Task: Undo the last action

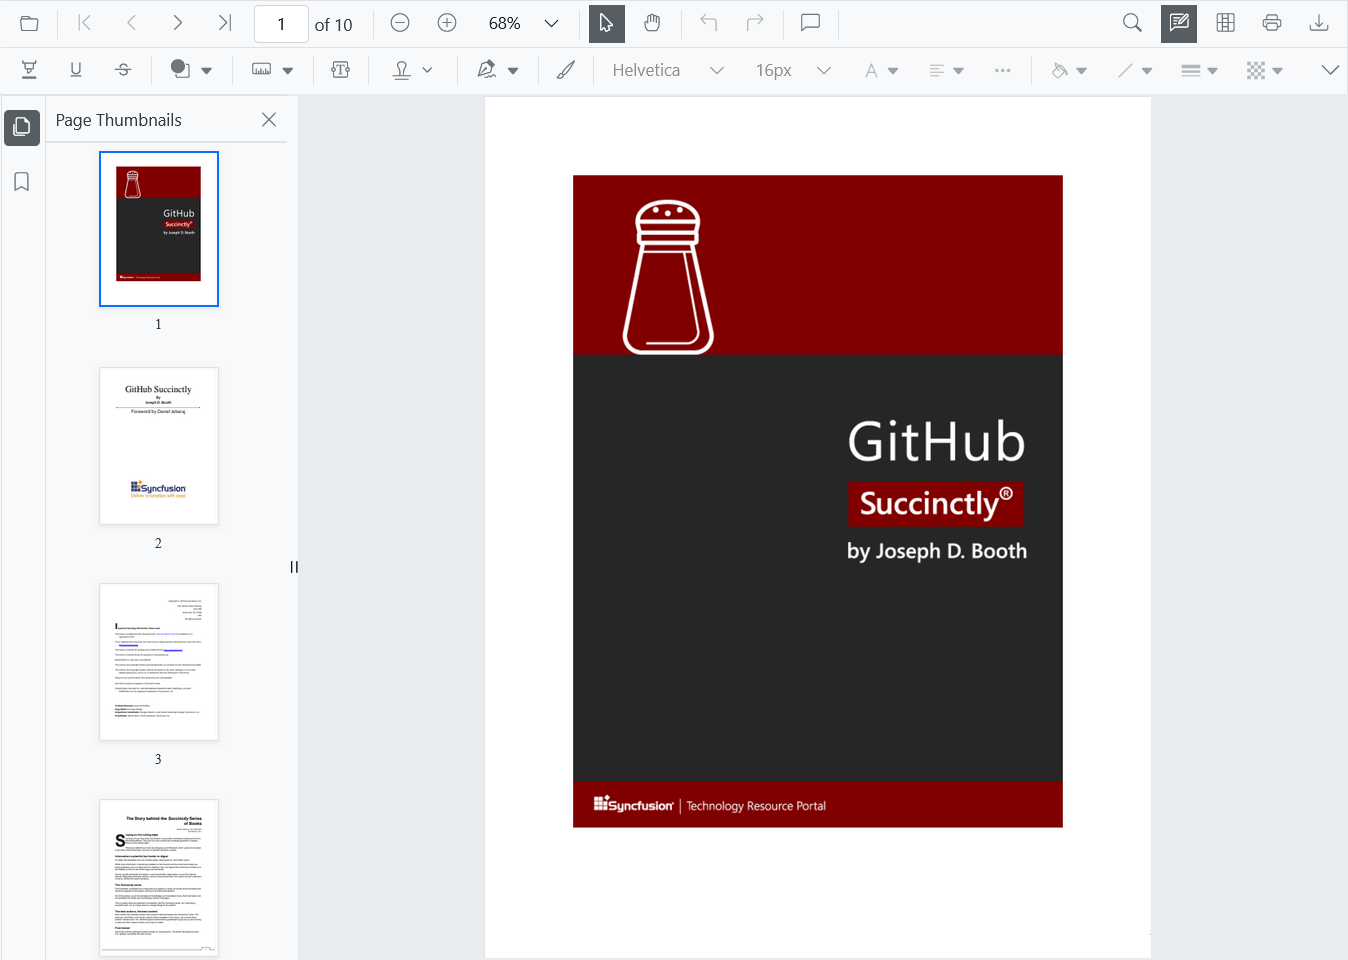Action: [x=709, y=23]
